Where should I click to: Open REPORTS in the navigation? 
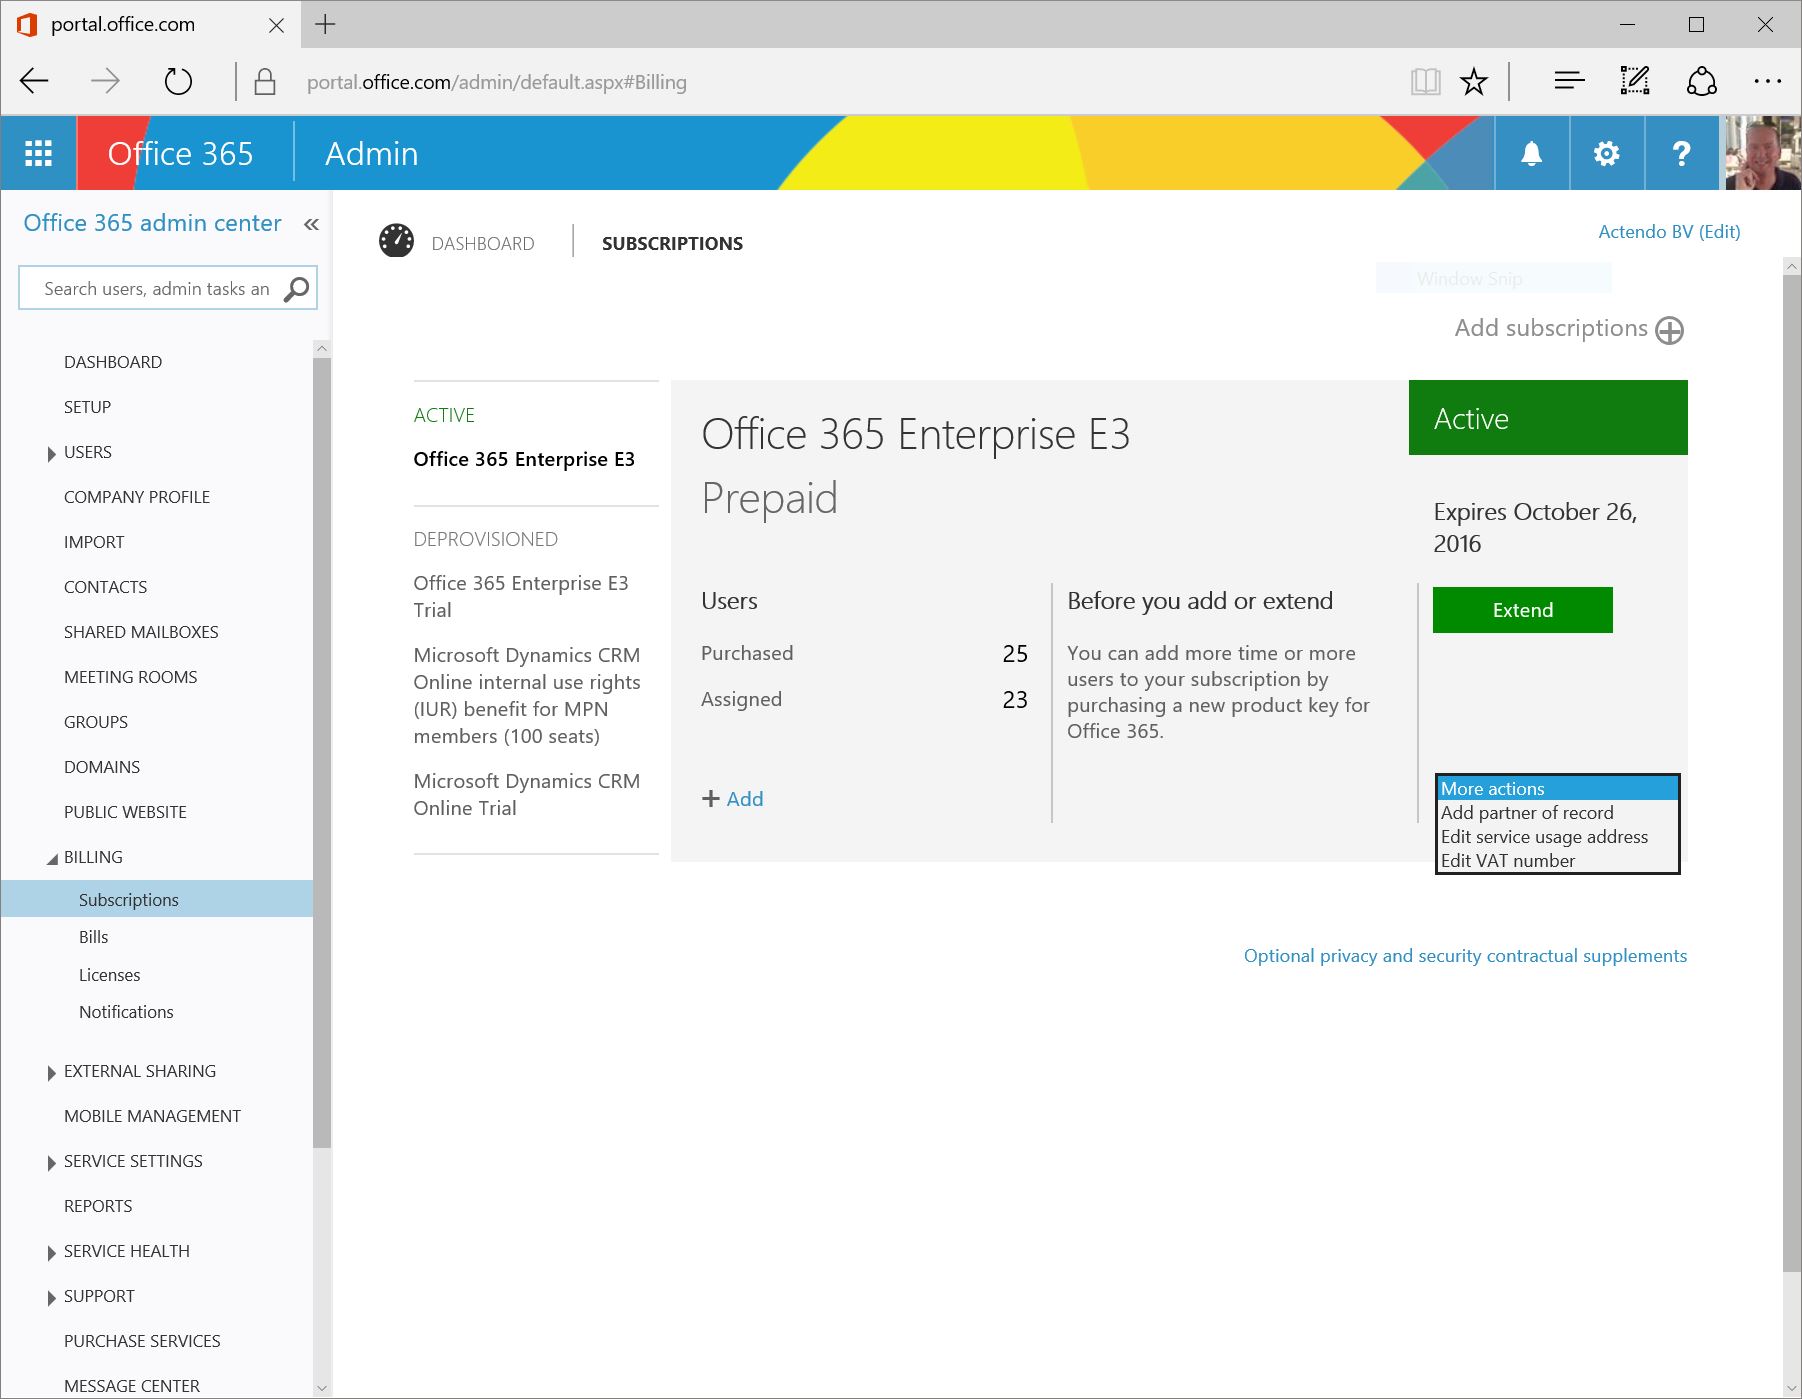click(x=98, y=1206)
